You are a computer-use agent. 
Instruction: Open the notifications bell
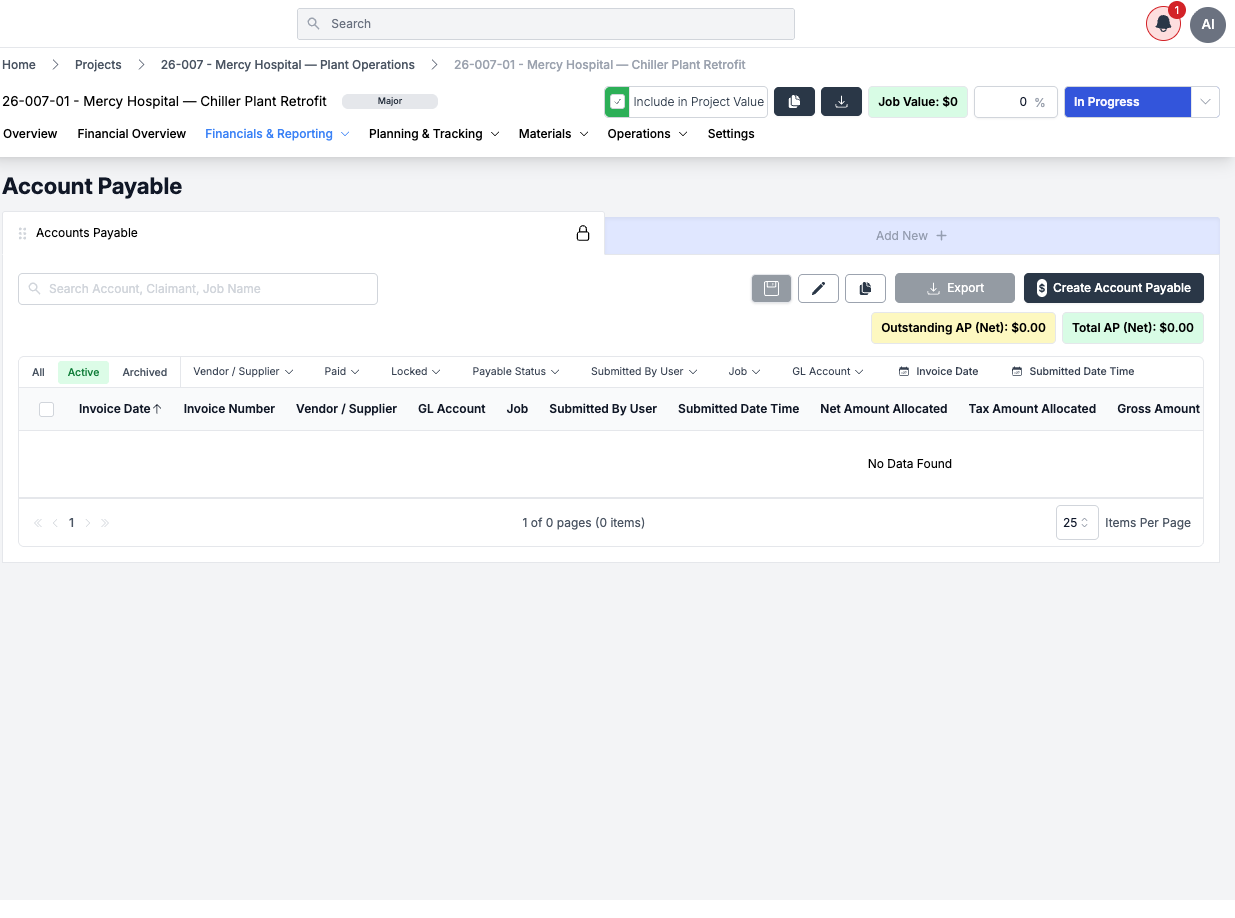pos(1163,24)
